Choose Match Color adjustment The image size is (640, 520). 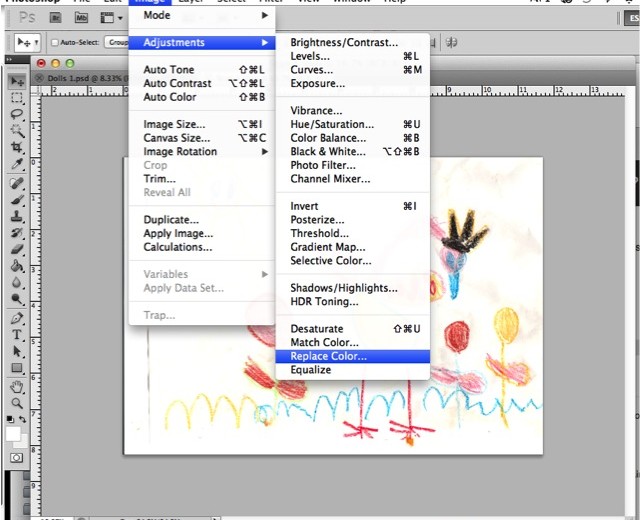point(353,342)
